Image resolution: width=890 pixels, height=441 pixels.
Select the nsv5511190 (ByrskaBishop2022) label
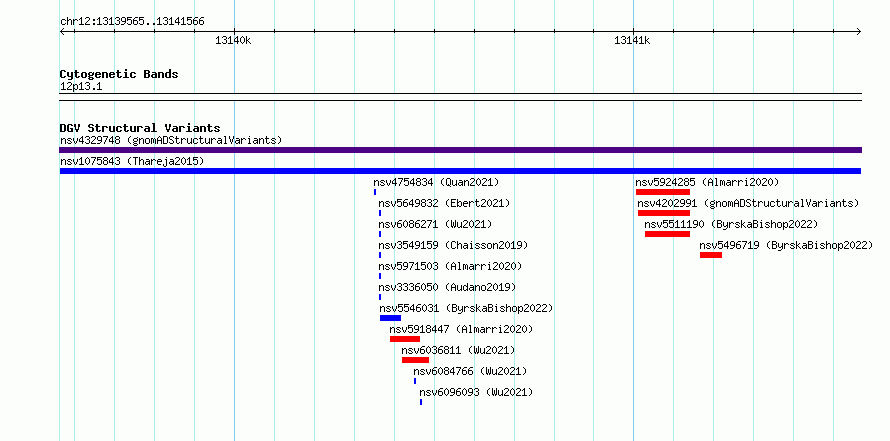coord(732,224)
